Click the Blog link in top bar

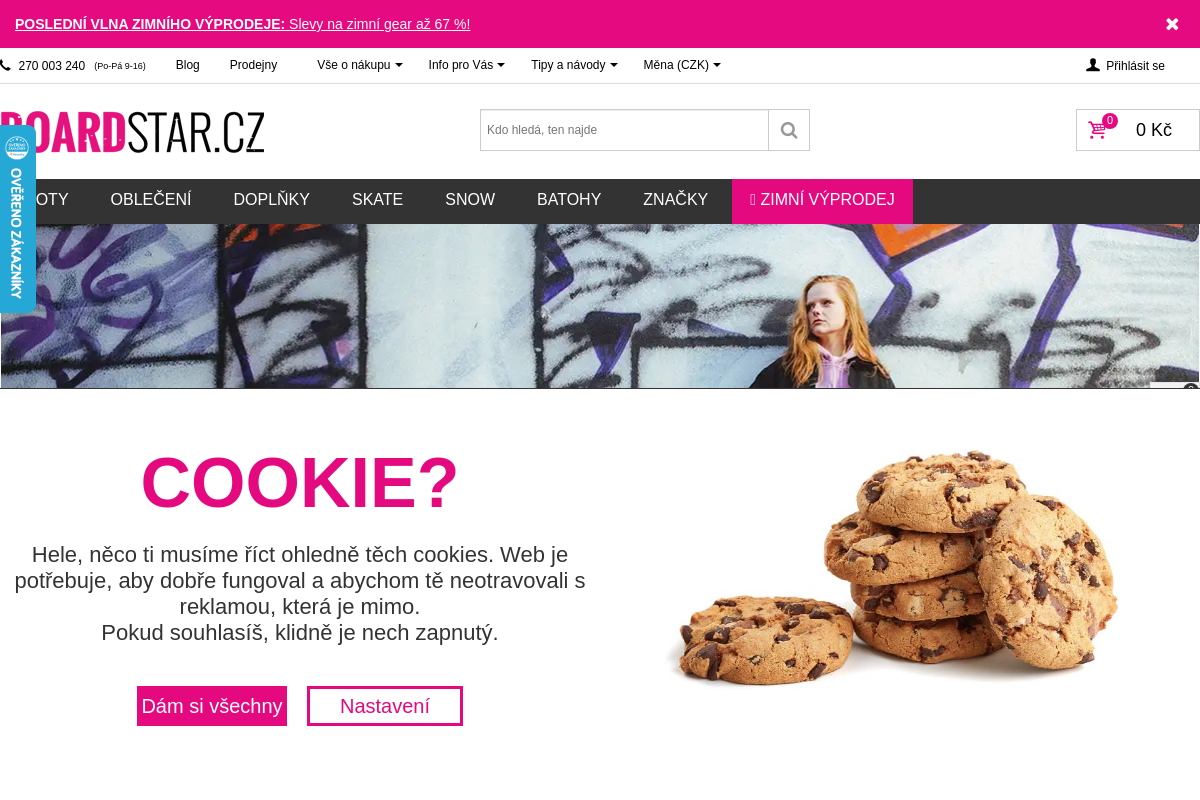pos(188,65)
